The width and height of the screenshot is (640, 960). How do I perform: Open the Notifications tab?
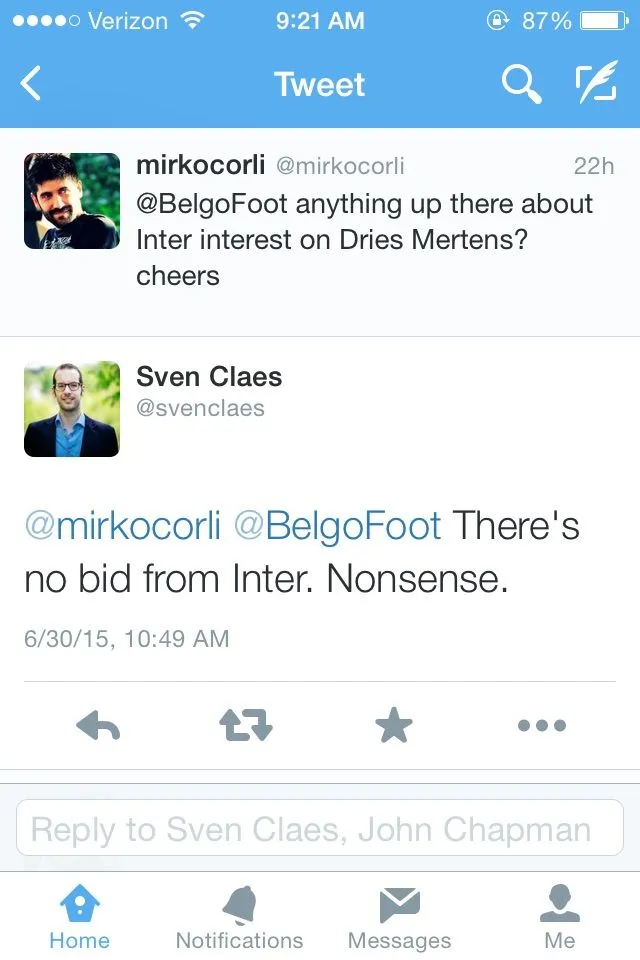pyautogui.click(x=239, y=918)
